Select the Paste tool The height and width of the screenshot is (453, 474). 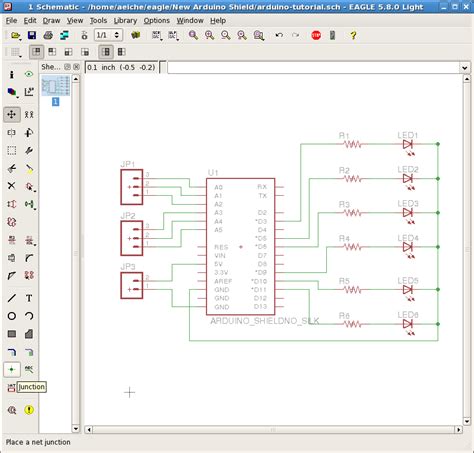click(x=29, y=168)
